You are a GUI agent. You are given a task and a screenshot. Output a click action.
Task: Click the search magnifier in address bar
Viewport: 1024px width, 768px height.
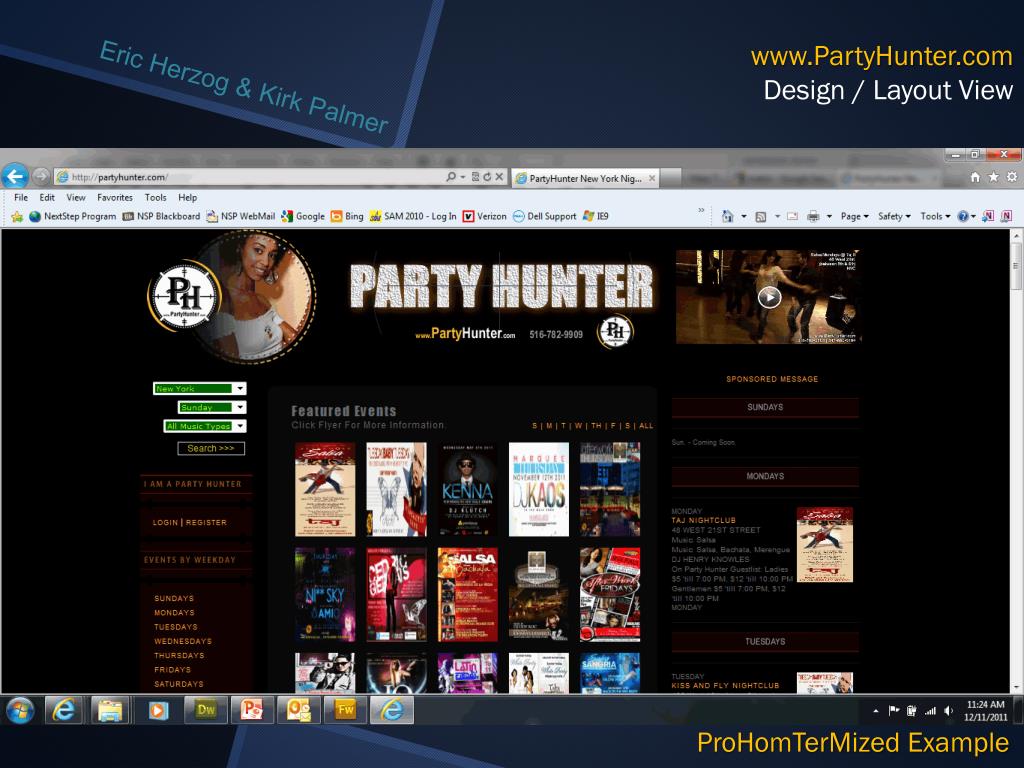coord(451,177)
